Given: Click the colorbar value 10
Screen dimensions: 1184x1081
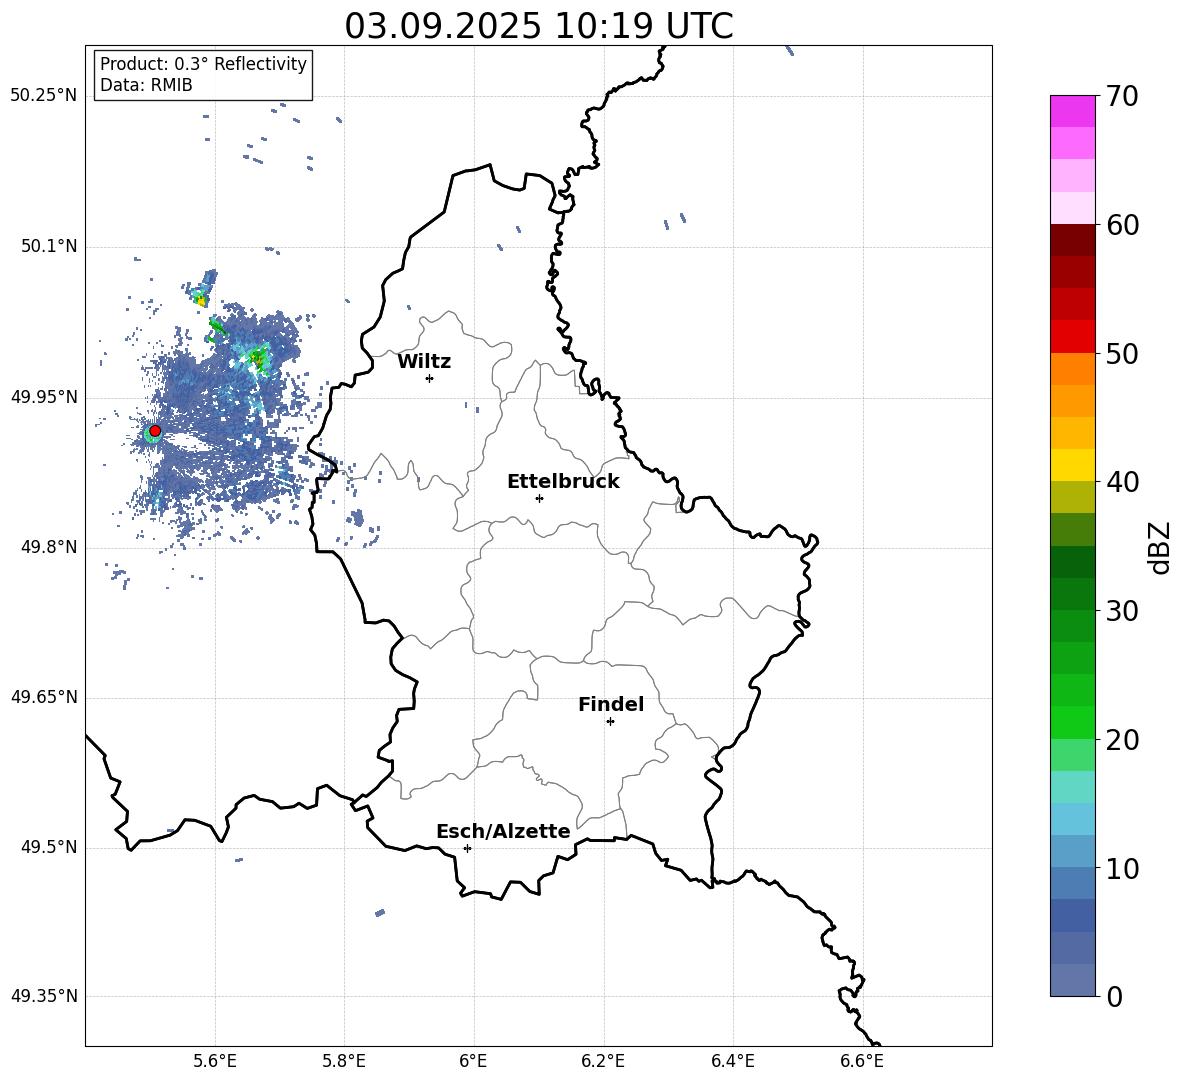Looking at the screenshot, I should point(1122,868).
